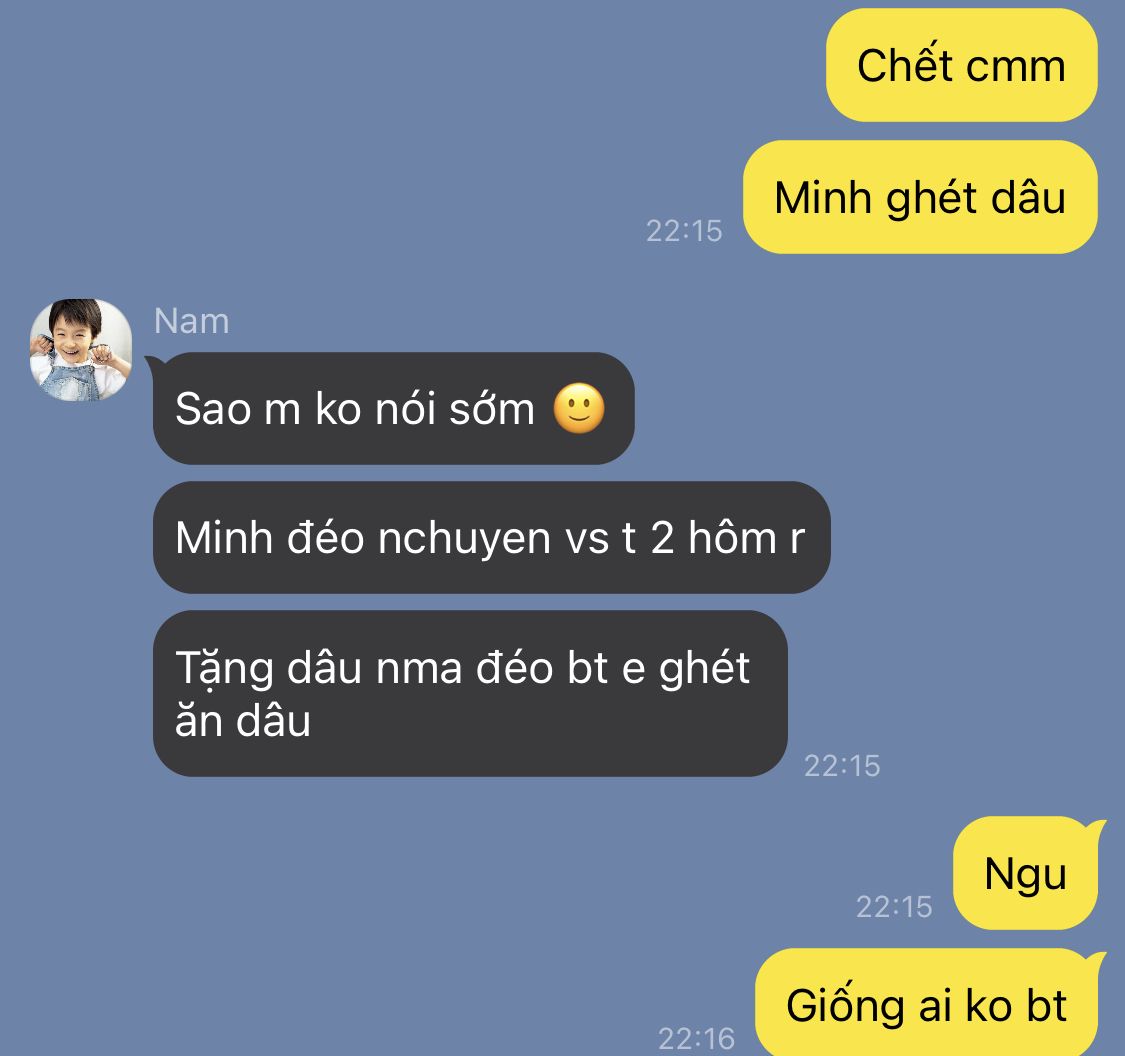Image resolution: width=1125 pixels, height=1056 pixels.
Task: Tap the 'Tặng dâu nma đéo bt' message
Action: pos(470,694)
